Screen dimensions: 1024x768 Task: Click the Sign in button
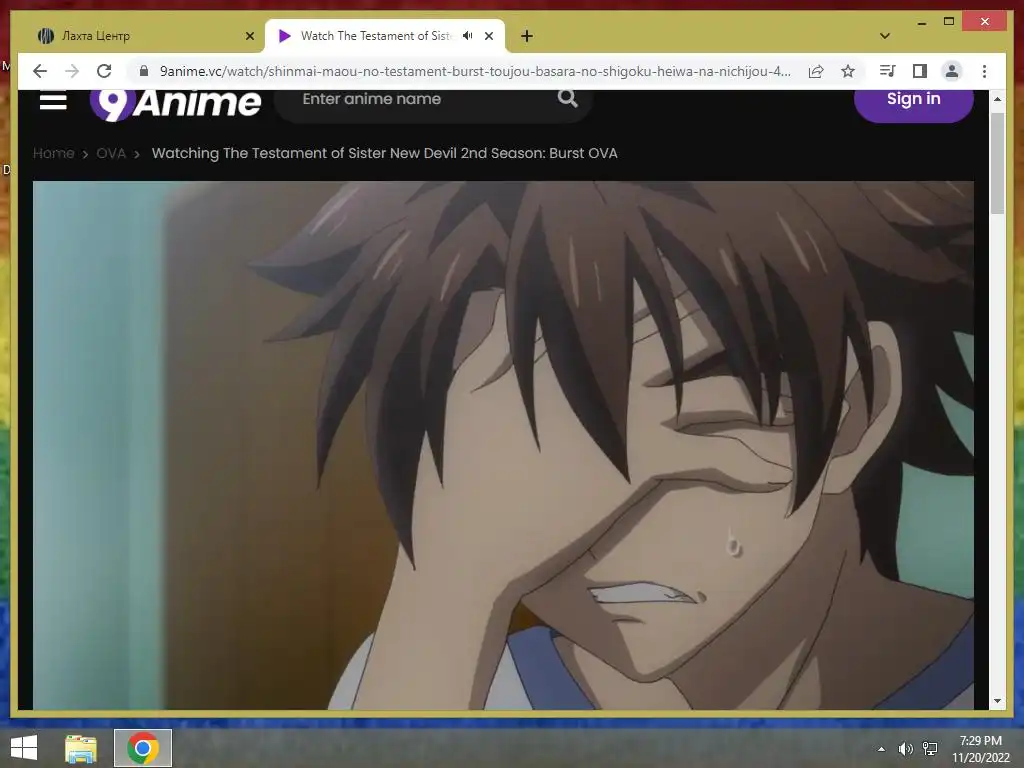pos(913,102)
